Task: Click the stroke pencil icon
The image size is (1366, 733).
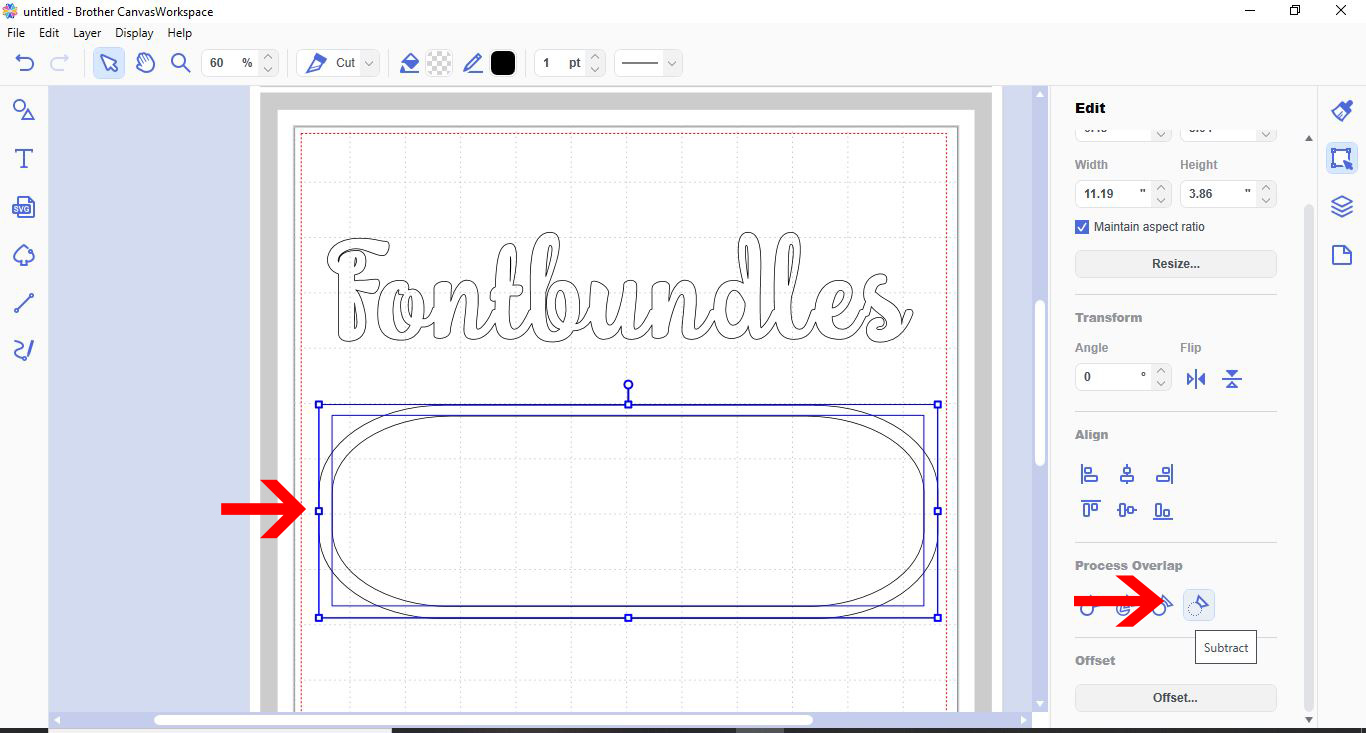Action: pos(473,63)
